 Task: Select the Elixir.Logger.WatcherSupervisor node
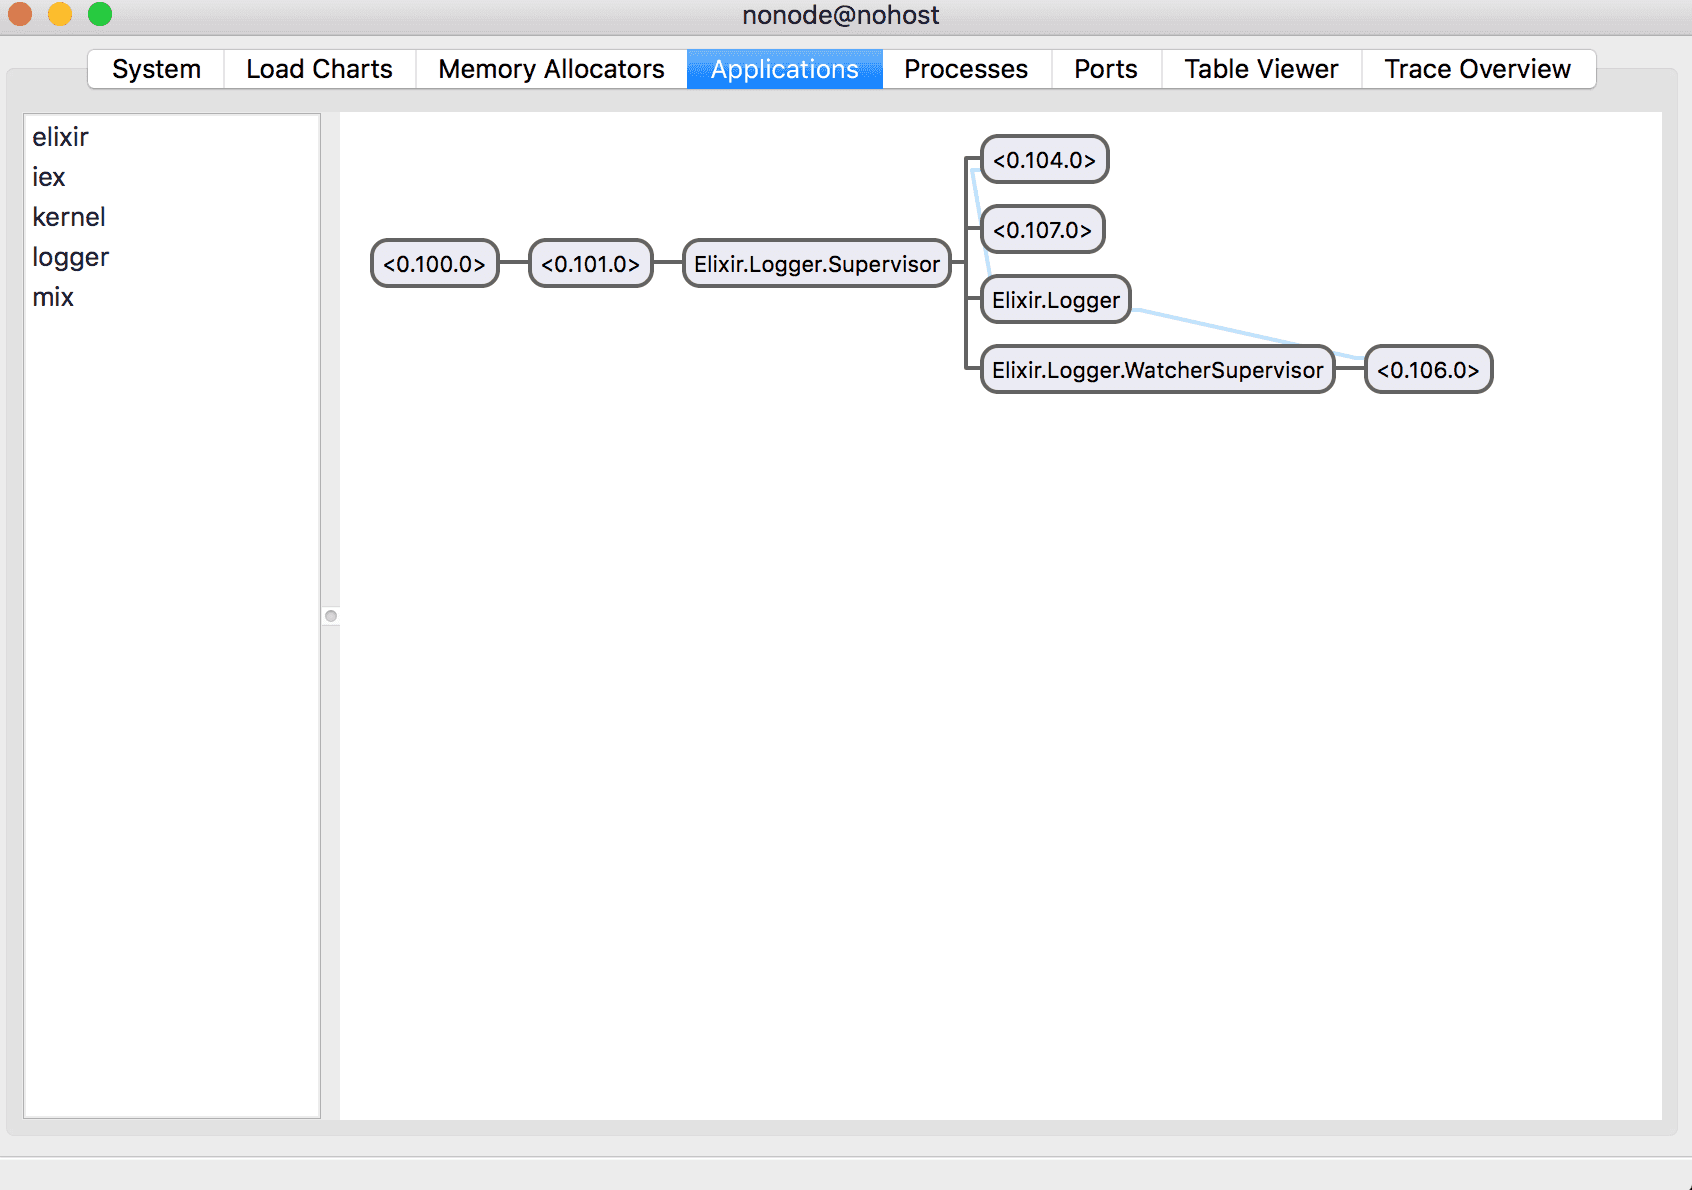pos(1157,370)
